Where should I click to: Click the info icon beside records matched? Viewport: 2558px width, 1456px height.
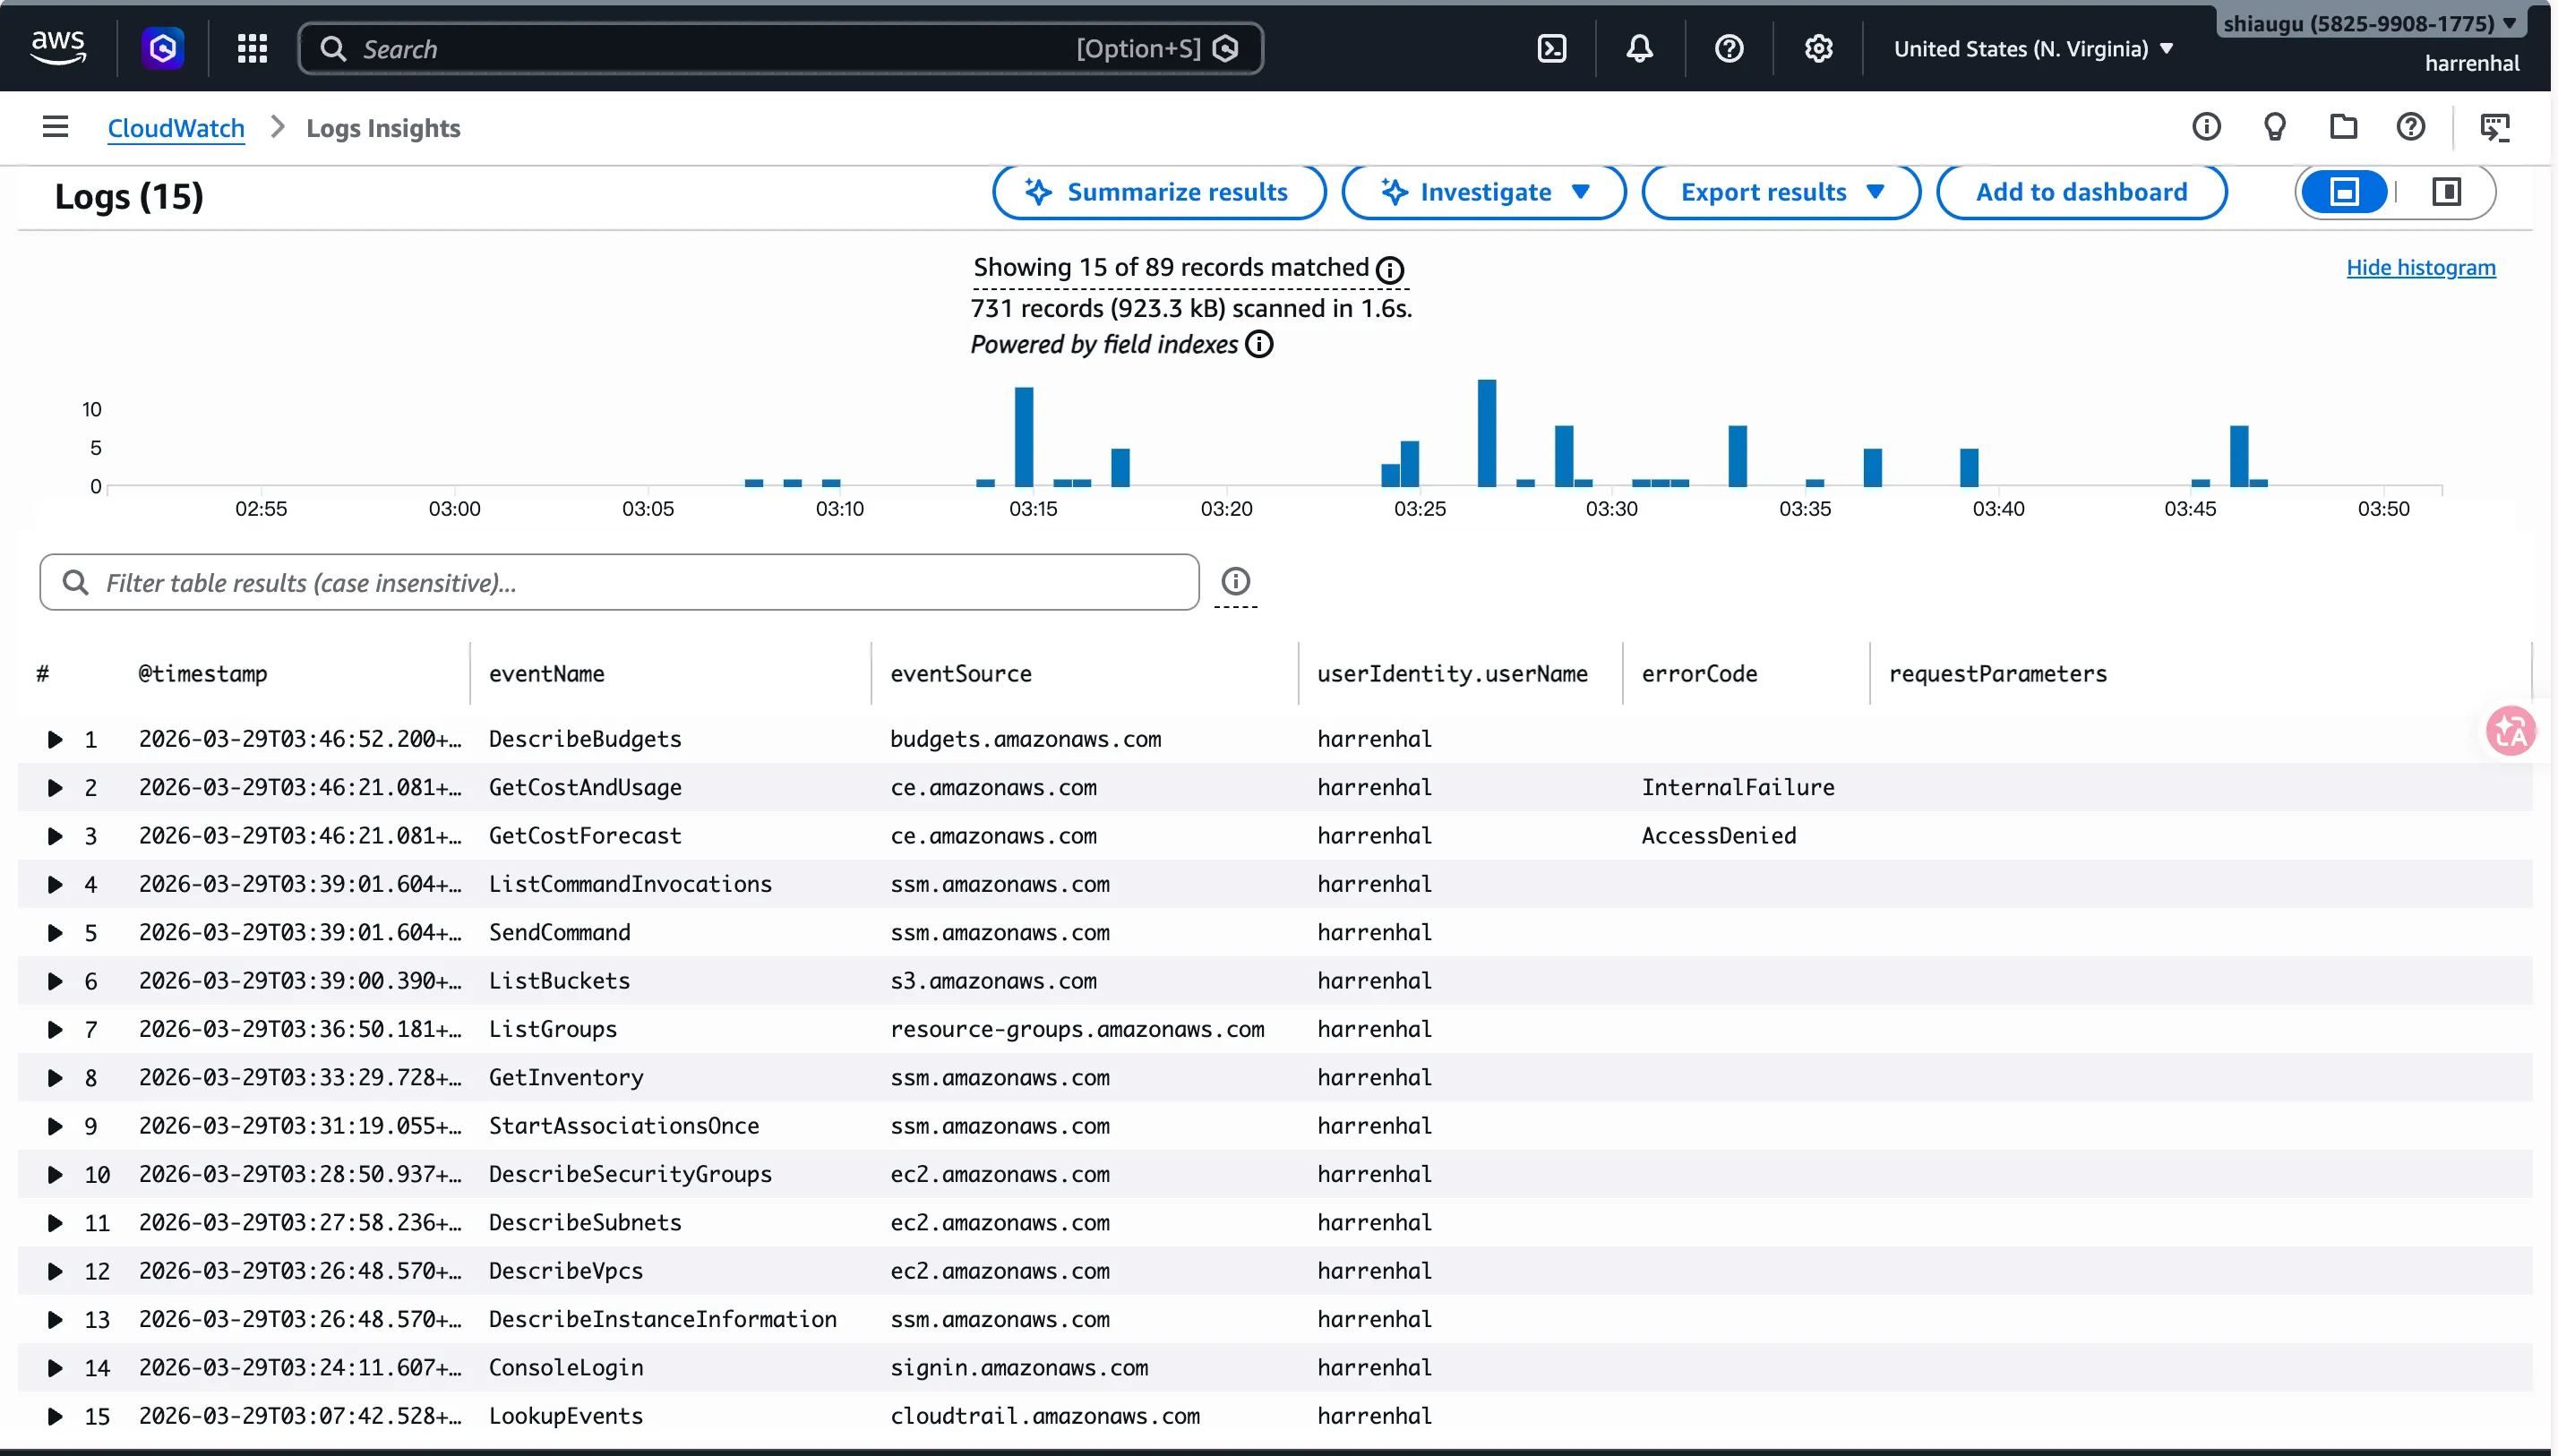[x=1389, y=269]
